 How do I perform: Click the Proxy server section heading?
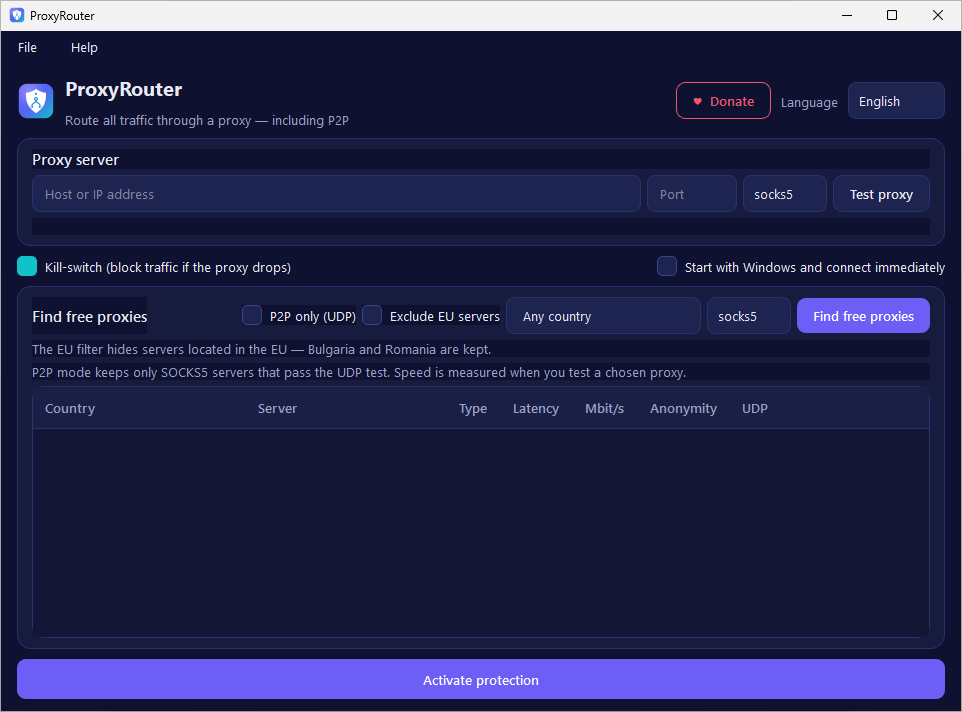coord(75,159)
